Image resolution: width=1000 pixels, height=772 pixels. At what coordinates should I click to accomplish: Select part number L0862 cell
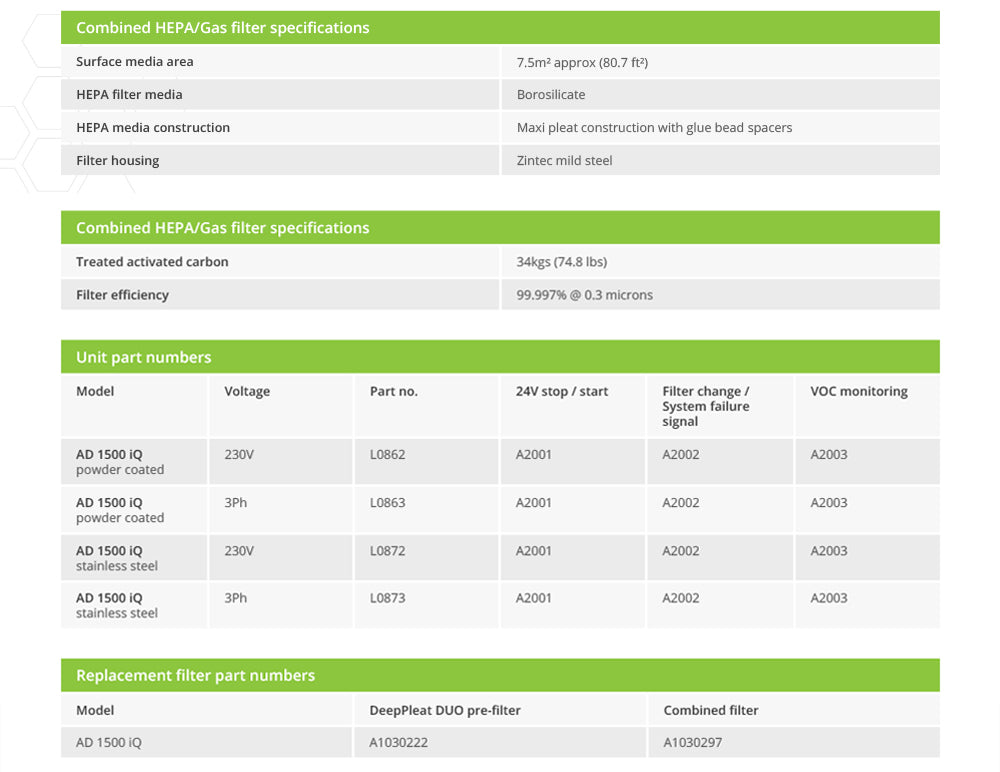pos(388,455)
